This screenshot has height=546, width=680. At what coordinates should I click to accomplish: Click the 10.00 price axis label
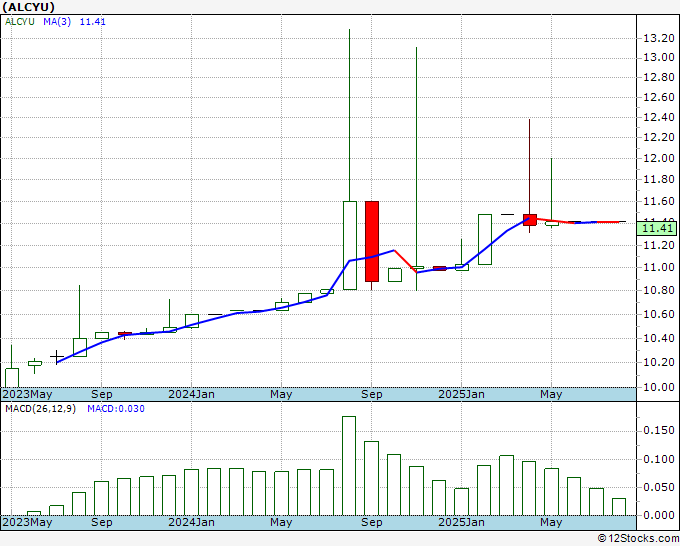click(x=658, y=387)
